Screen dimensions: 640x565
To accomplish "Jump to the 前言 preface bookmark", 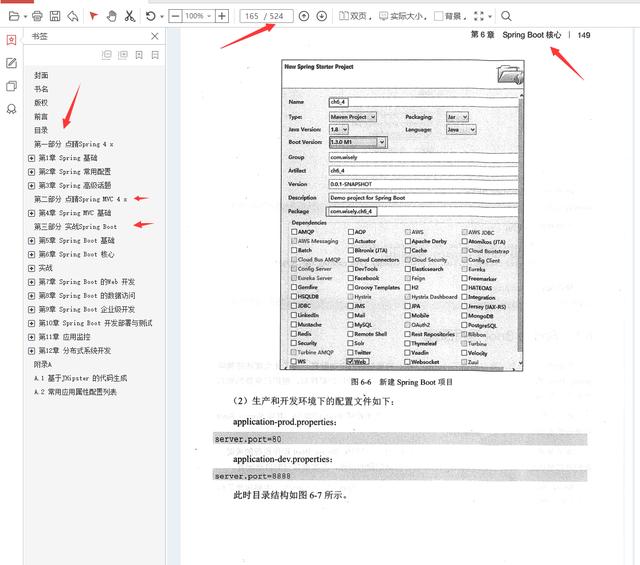I will pos(41,117).
